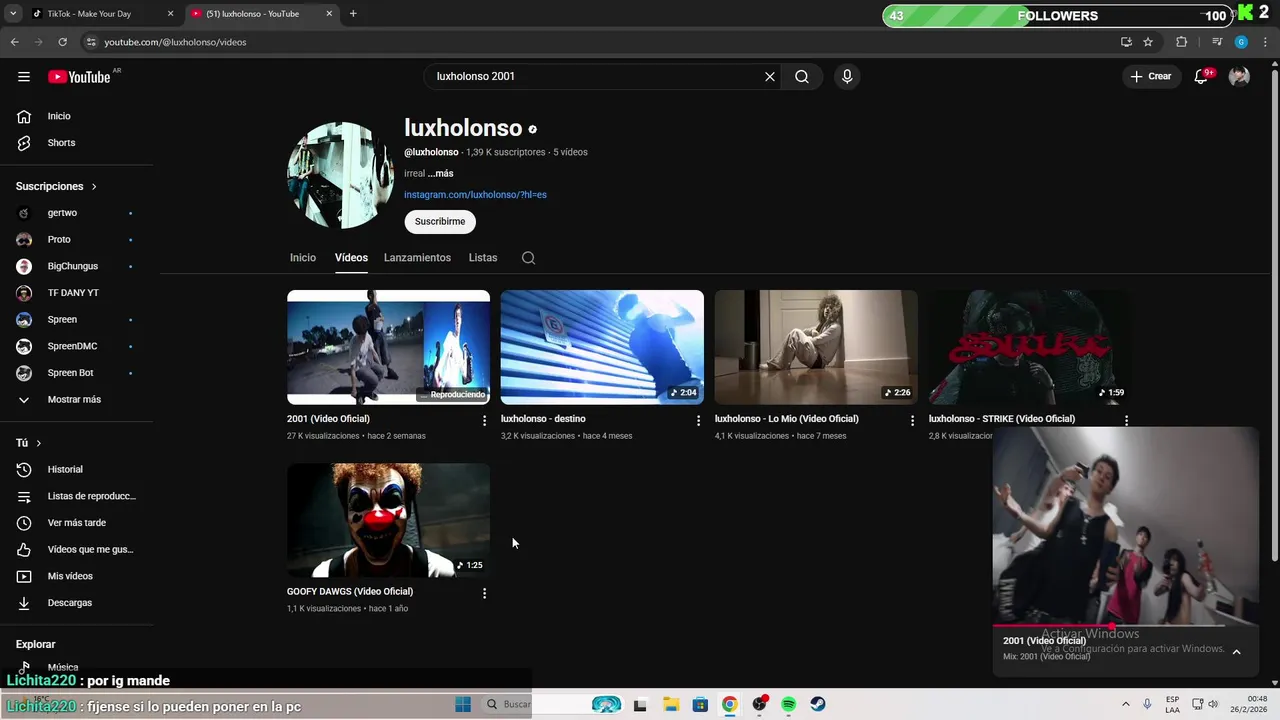Open options for luxholonso - destino
1280x720 pixels.
pos(698,421)
